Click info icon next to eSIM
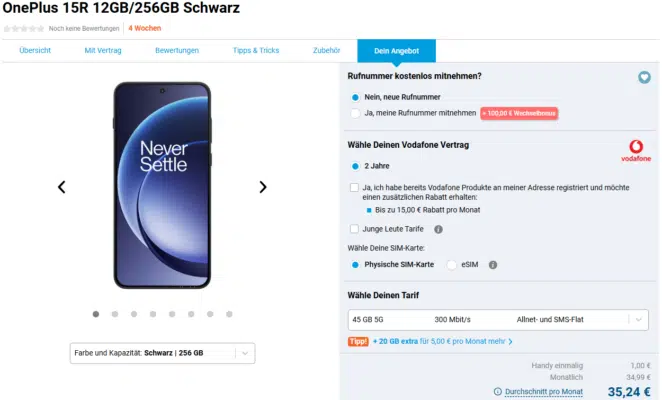Image resolution: width=662 pixels, height=400 pixels. [493, 265]
